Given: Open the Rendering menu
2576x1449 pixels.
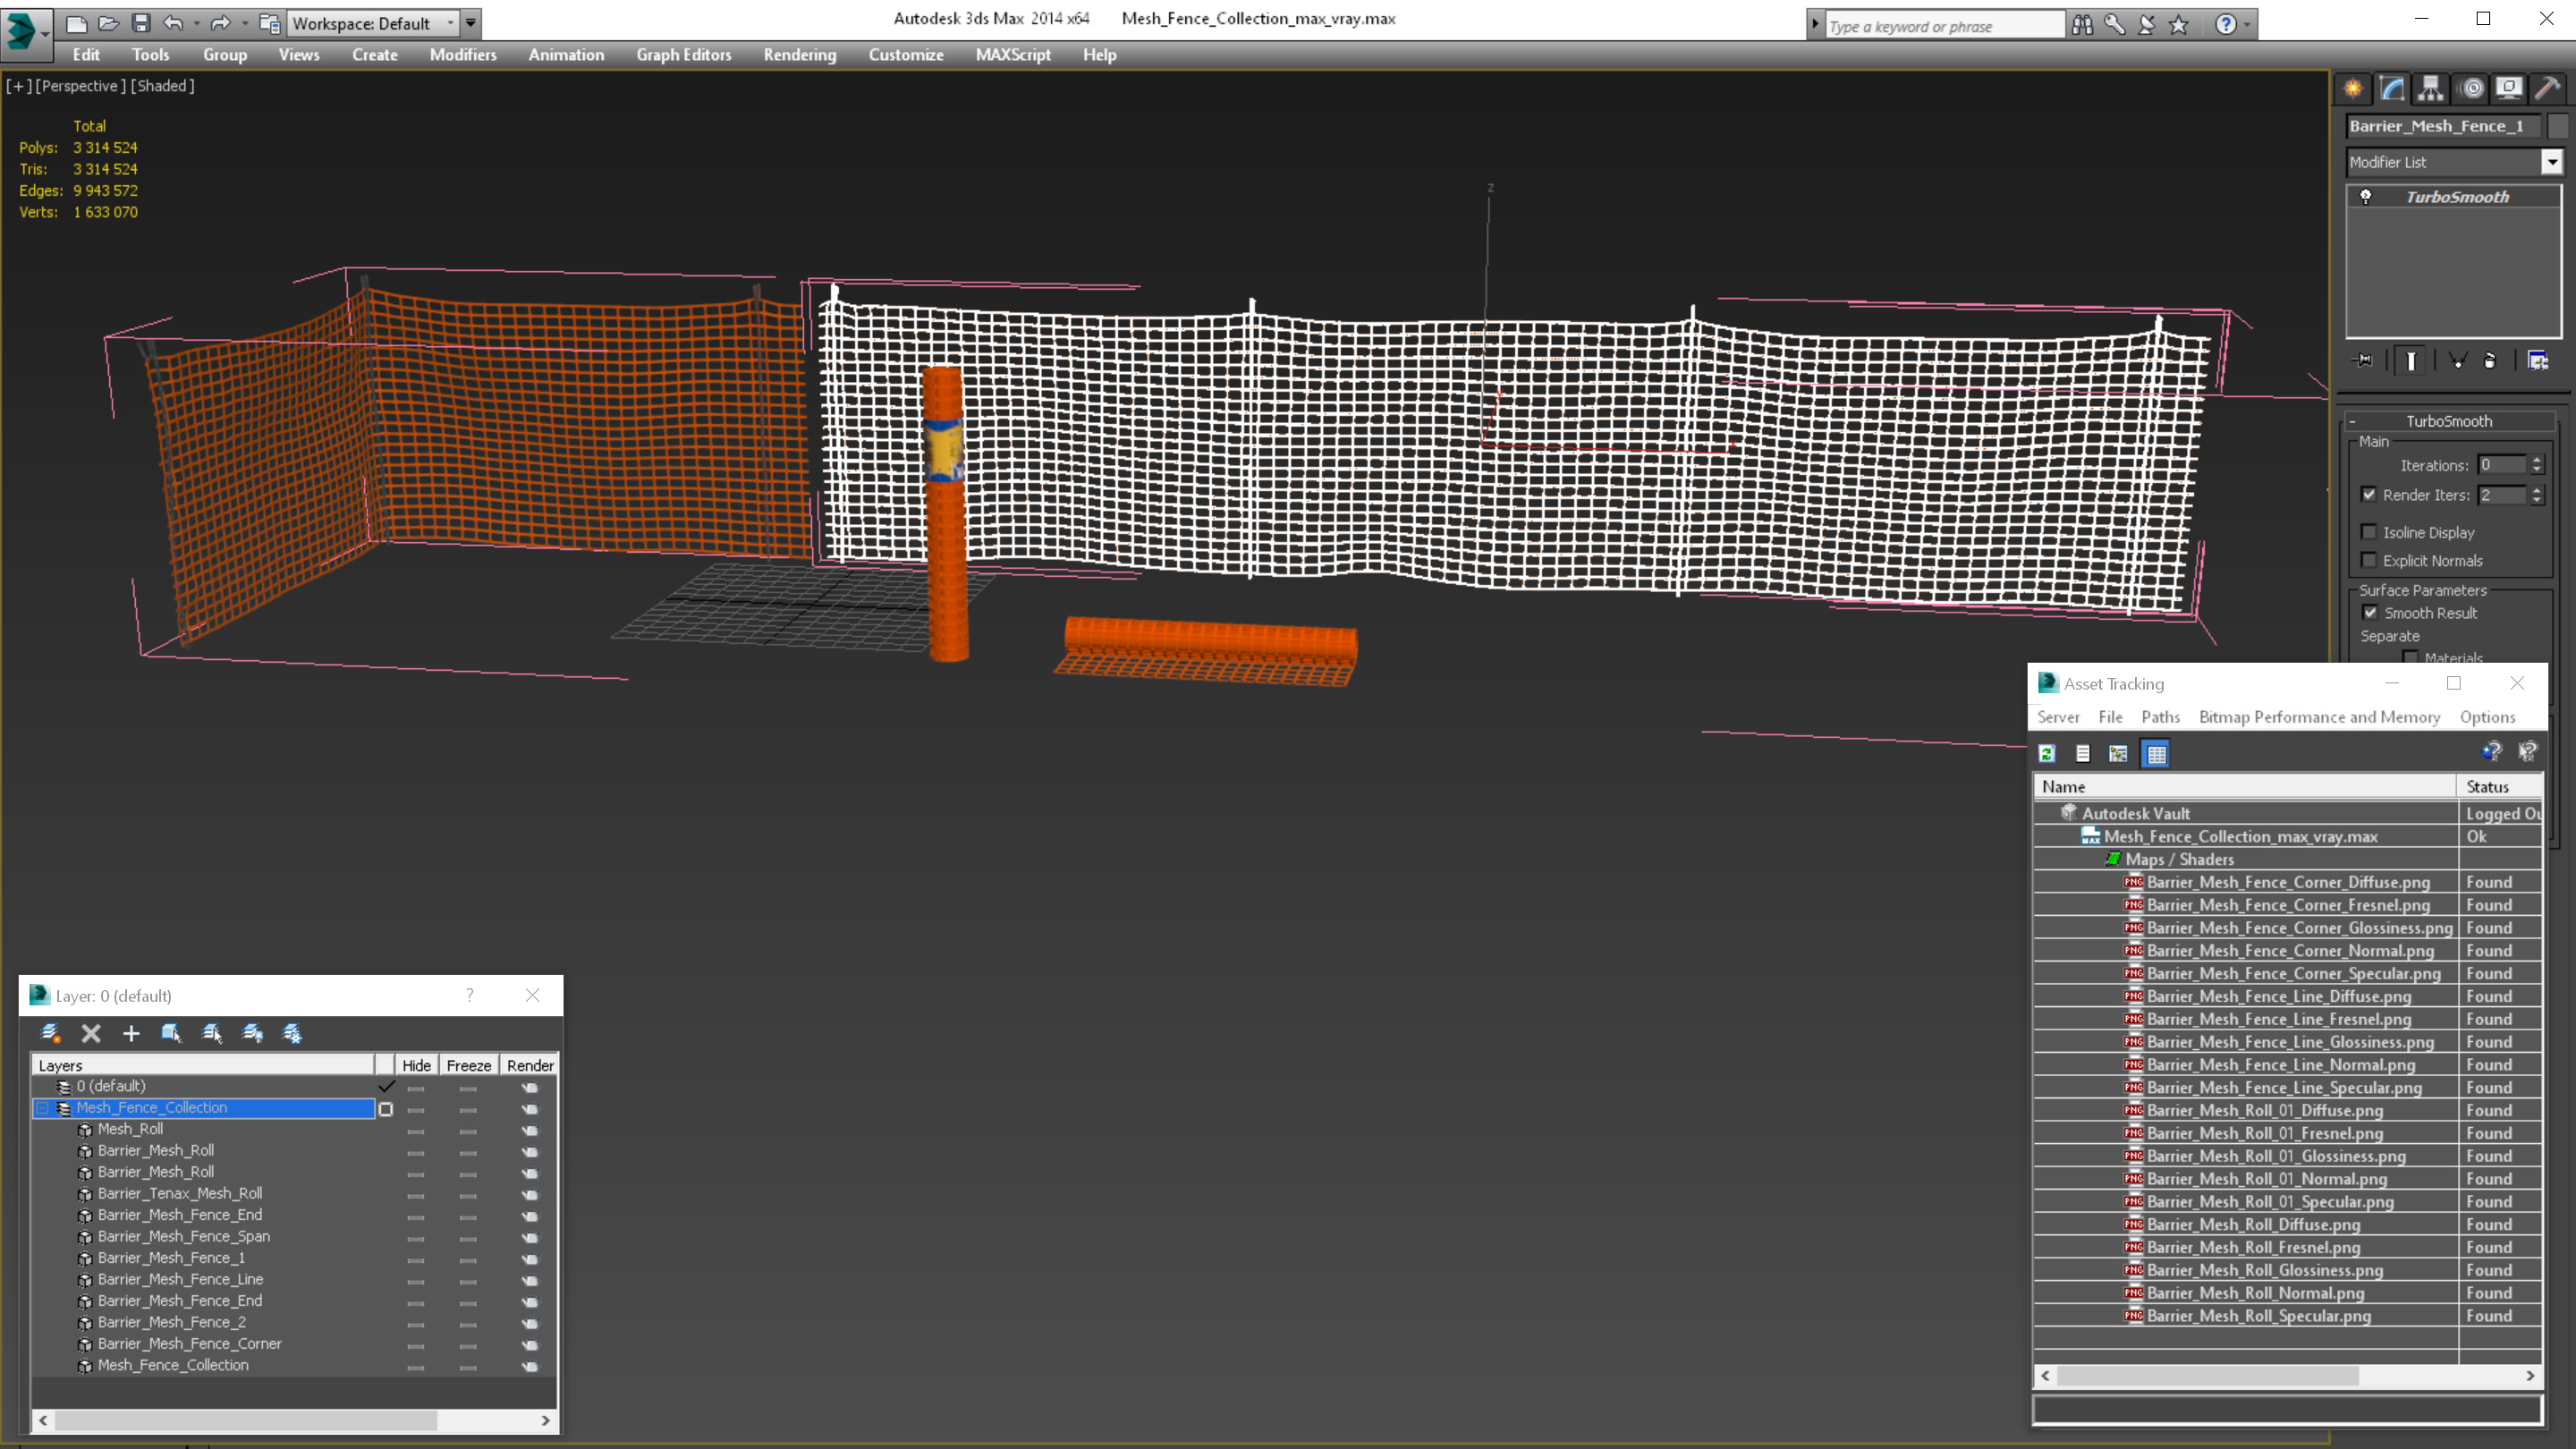Looking at the screenshot, I should tap(800, 55).
